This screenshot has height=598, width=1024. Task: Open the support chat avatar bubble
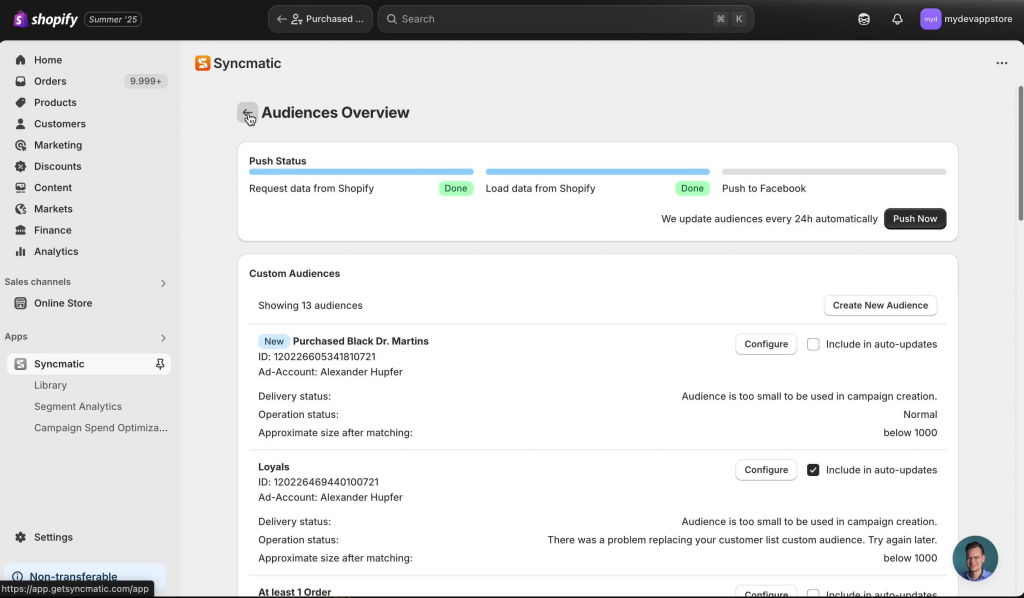[x=975, y=558]
